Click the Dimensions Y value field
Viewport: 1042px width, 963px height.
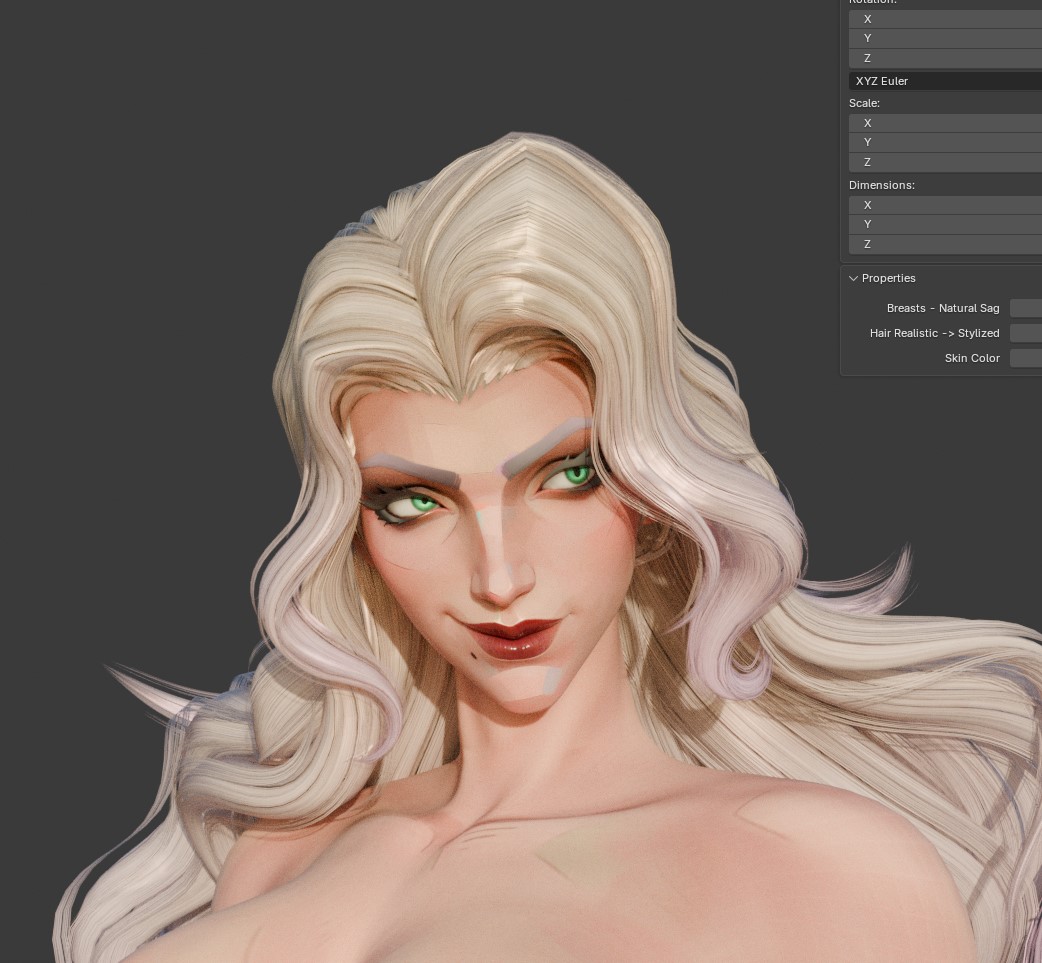click(945, 225)
